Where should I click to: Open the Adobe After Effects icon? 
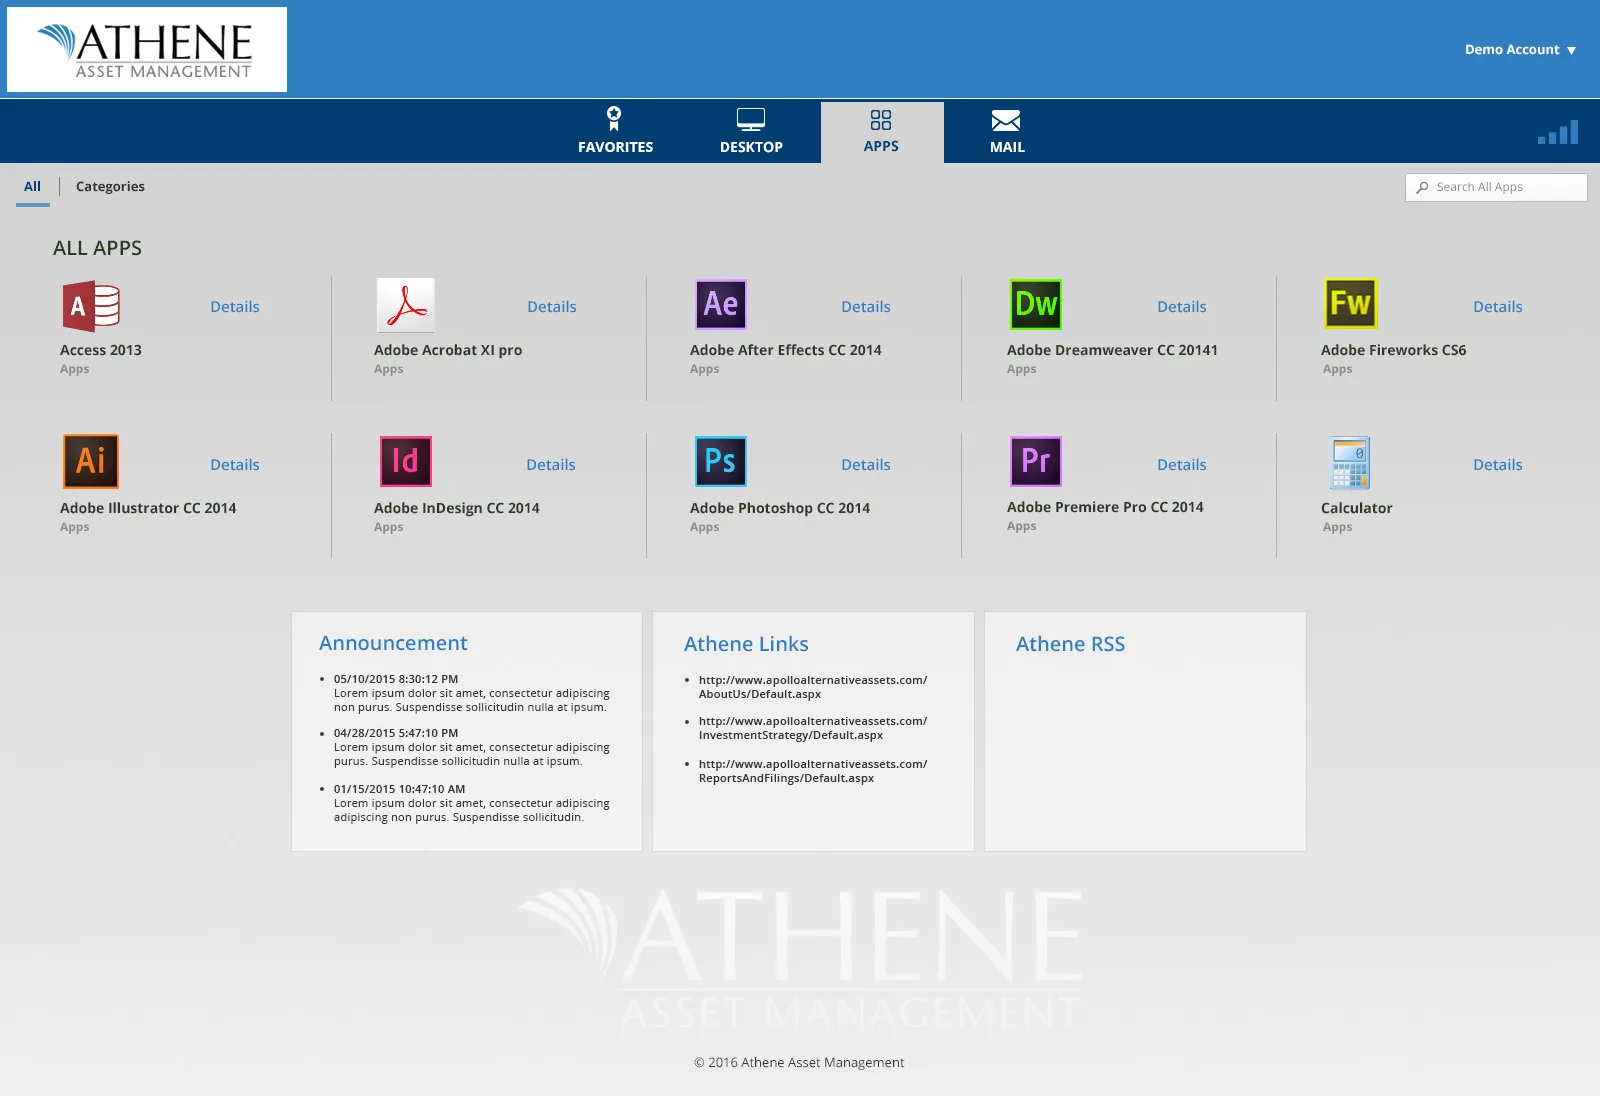[x=721, y=304]
